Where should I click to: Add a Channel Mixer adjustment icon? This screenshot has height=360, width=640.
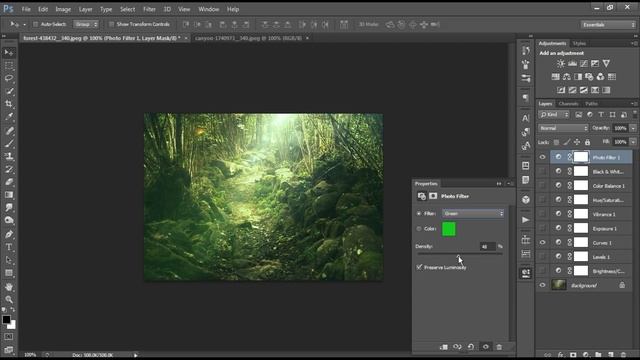pos(600,77)
